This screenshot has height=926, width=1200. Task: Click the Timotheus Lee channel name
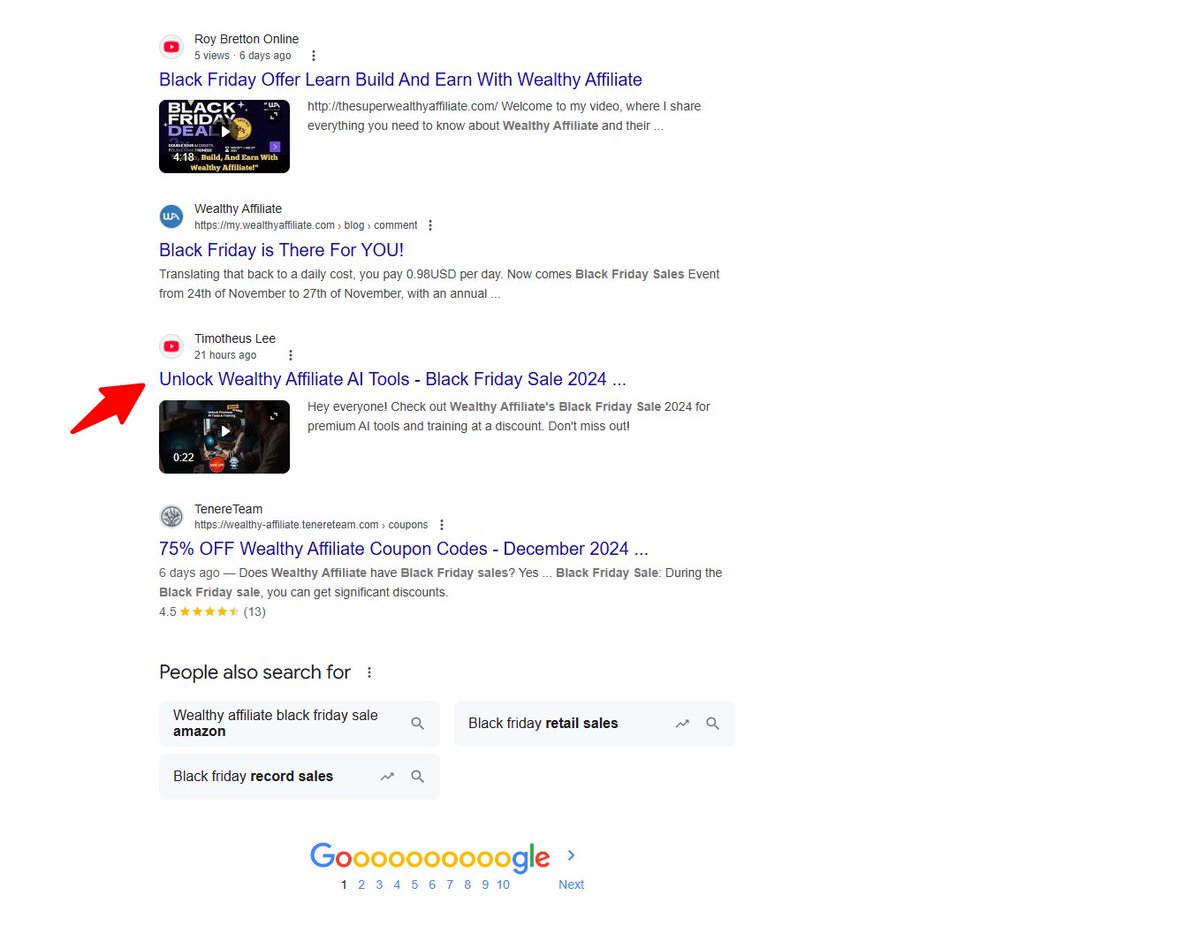pos(235,339)
